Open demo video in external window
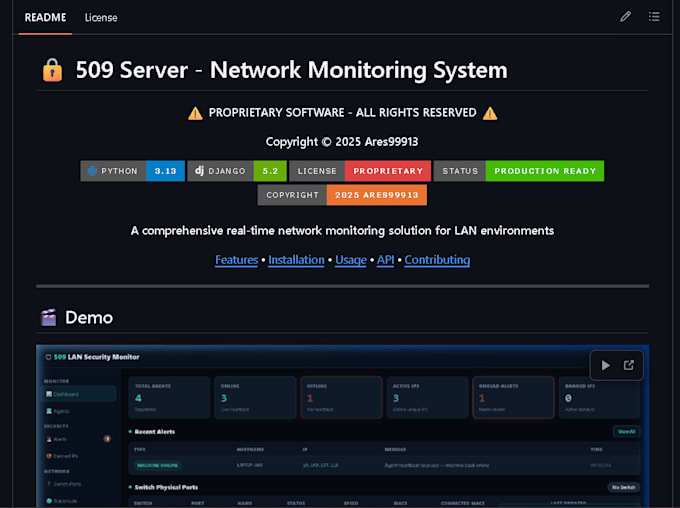The width and height of the screenshot is (680, 508). (x=628, y=365)
